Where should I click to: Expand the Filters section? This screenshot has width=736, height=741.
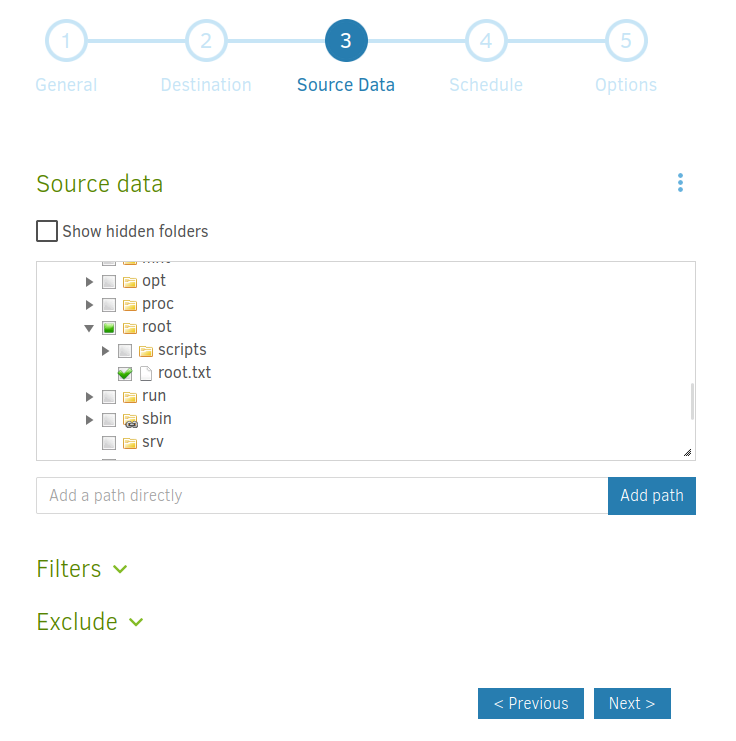[82, 569]
